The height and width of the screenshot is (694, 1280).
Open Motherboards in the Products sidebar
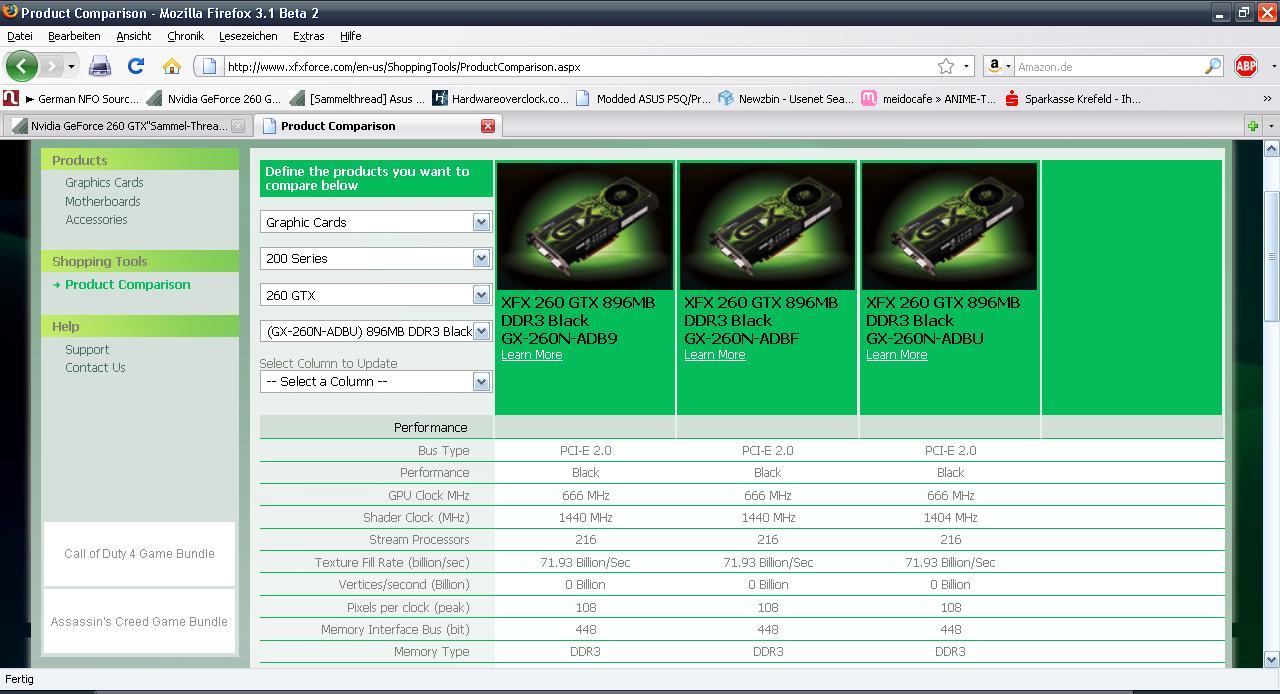102,201
